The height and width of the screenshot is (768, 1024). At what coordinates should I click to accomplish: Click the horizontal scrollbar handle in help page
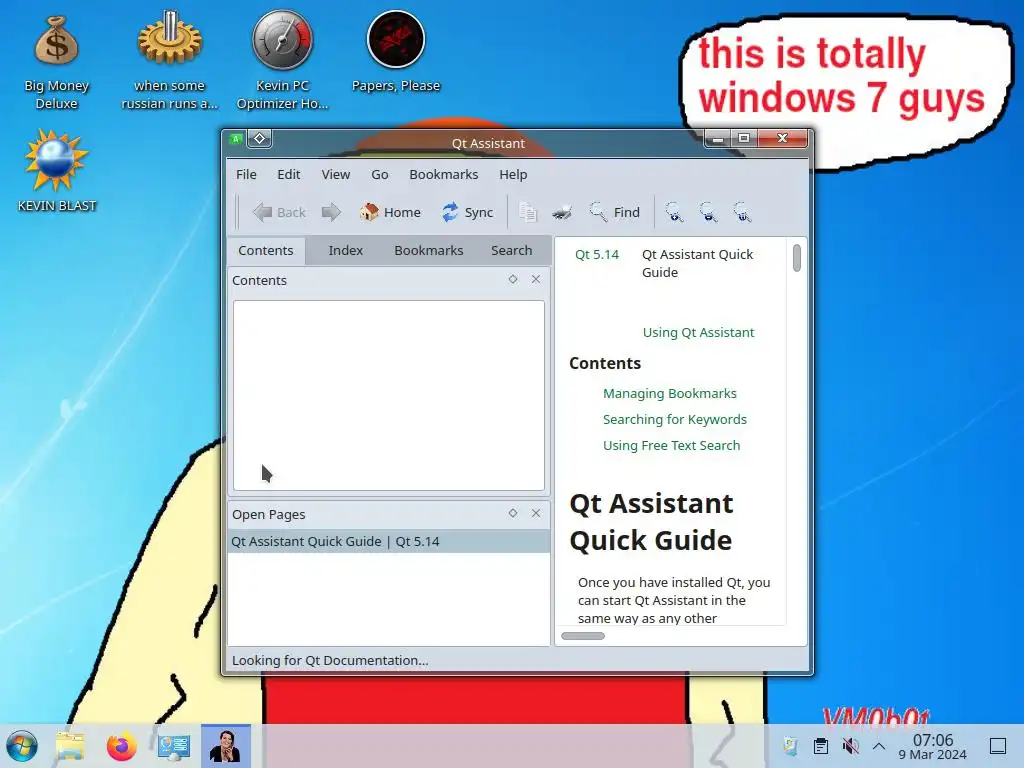[583, 635]
